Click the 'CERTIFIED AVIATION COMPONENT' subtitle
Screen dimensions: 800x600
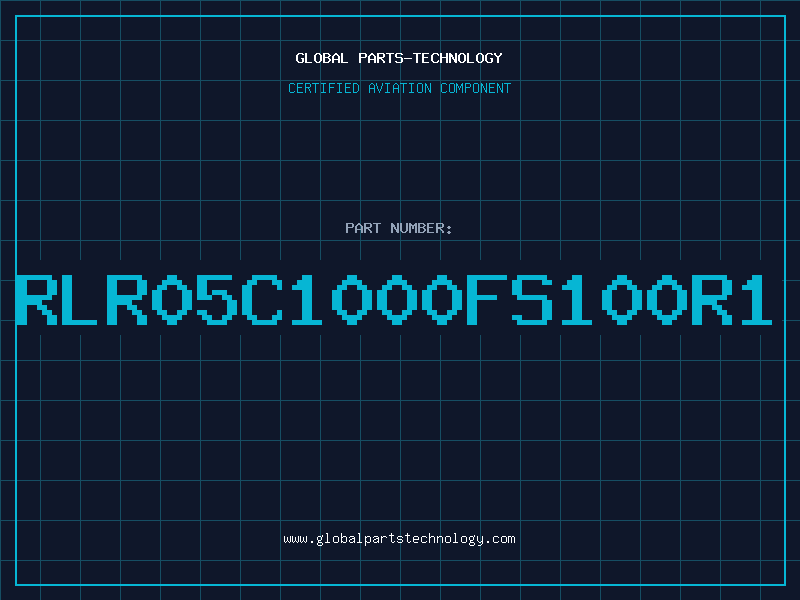coord(399,88)
